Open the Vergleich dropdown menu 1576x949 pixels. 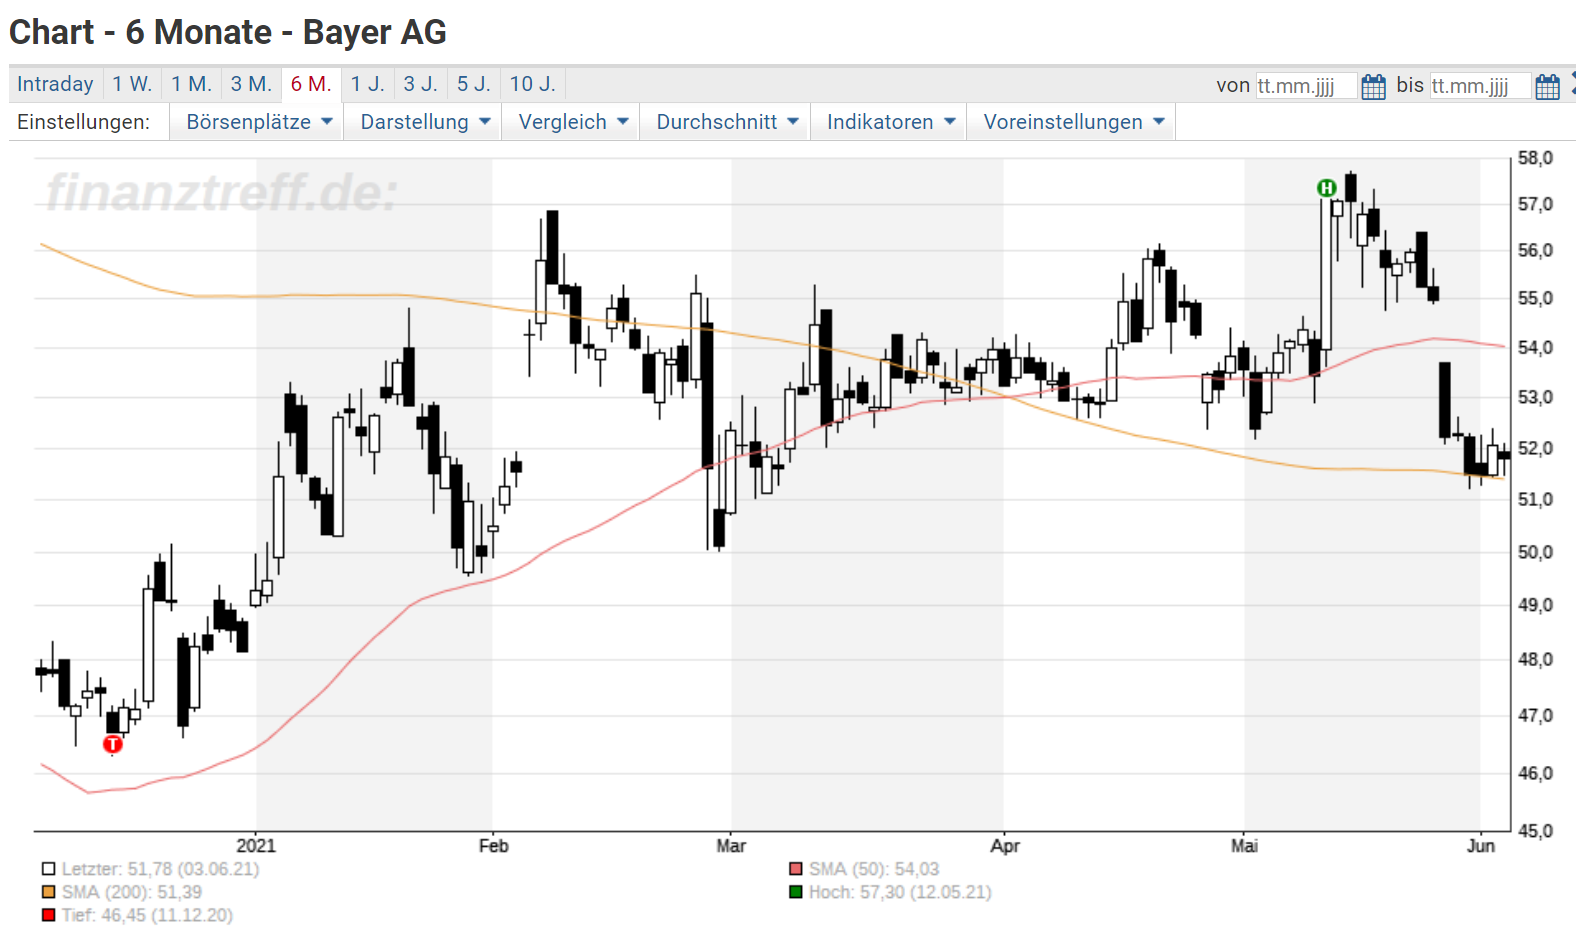pyautogui.click(x=571, y=122)
